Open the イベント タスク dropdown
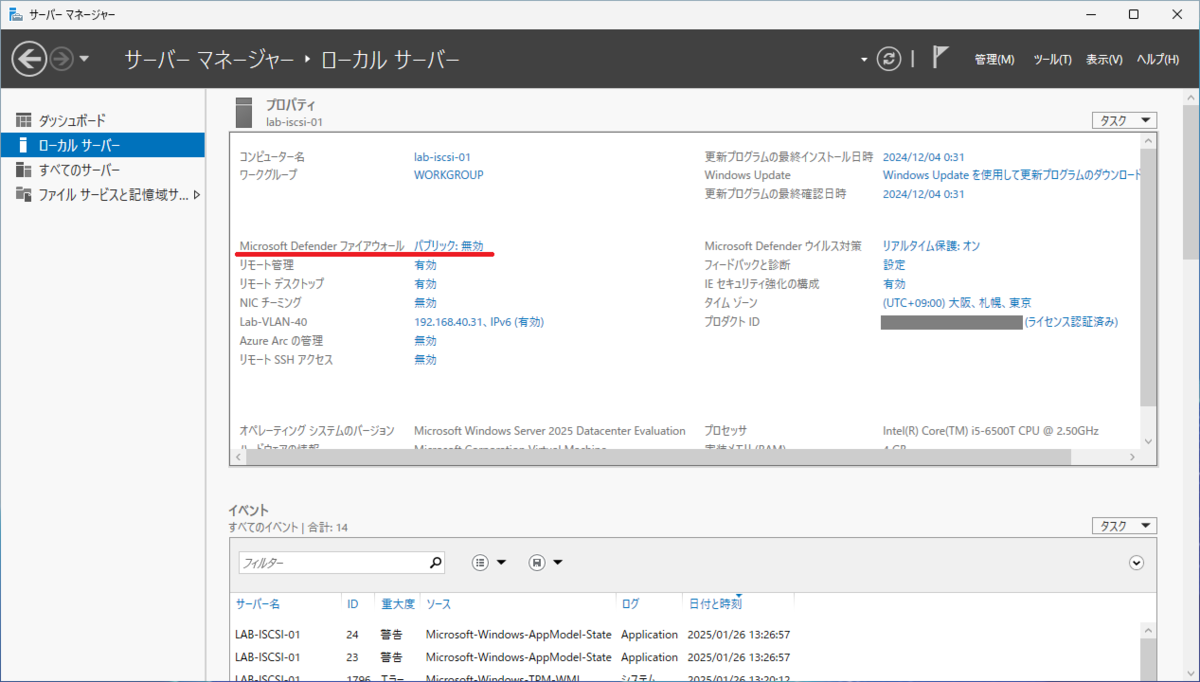Image resolution: width=1200 pixels, height=682 pixels. 1124,526
